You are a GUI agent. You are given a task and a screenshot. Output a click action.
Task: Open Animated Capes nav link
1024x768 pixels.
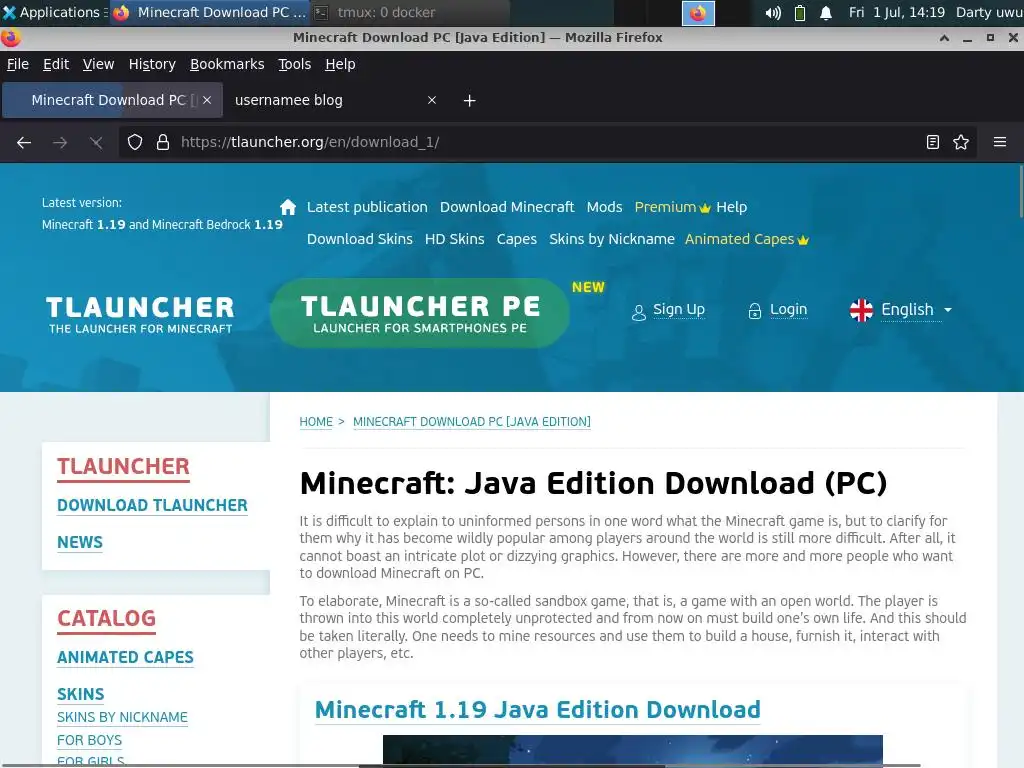point(746,239)
